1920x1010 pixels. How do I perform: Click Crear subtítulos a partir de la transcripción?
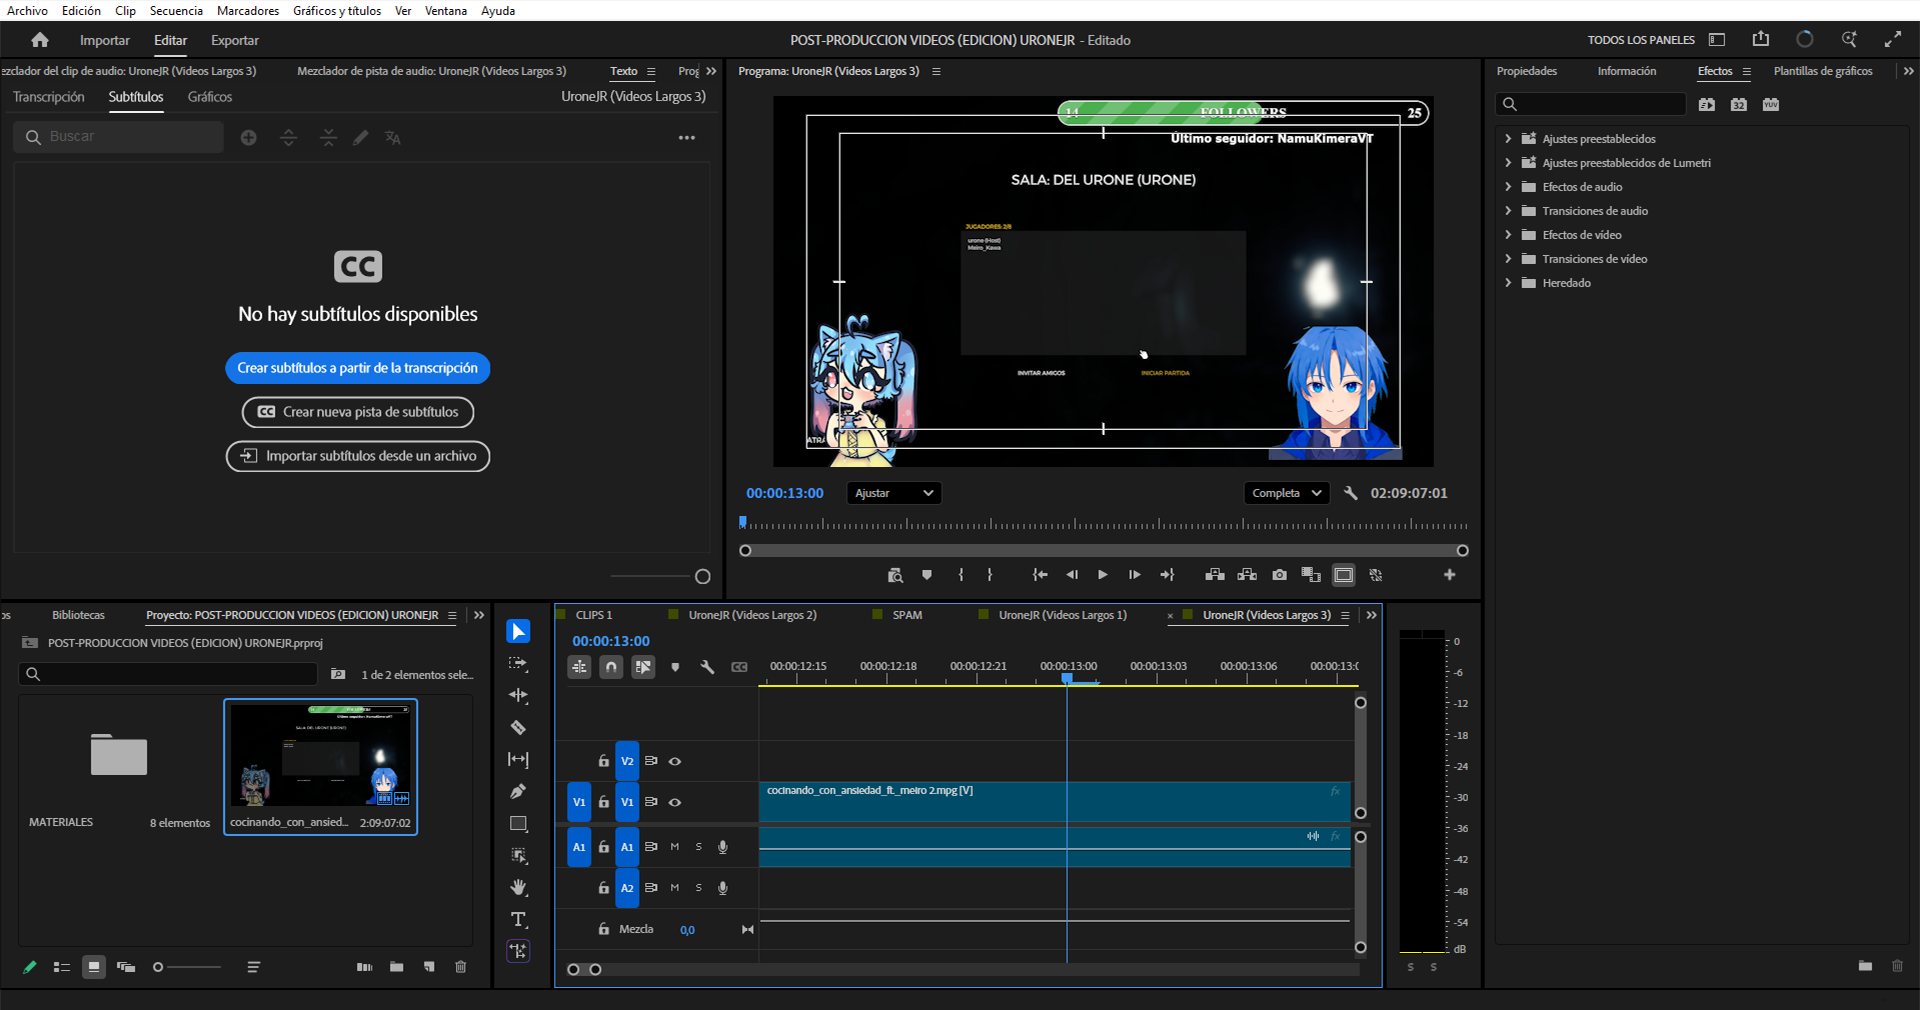coord(358,368)
